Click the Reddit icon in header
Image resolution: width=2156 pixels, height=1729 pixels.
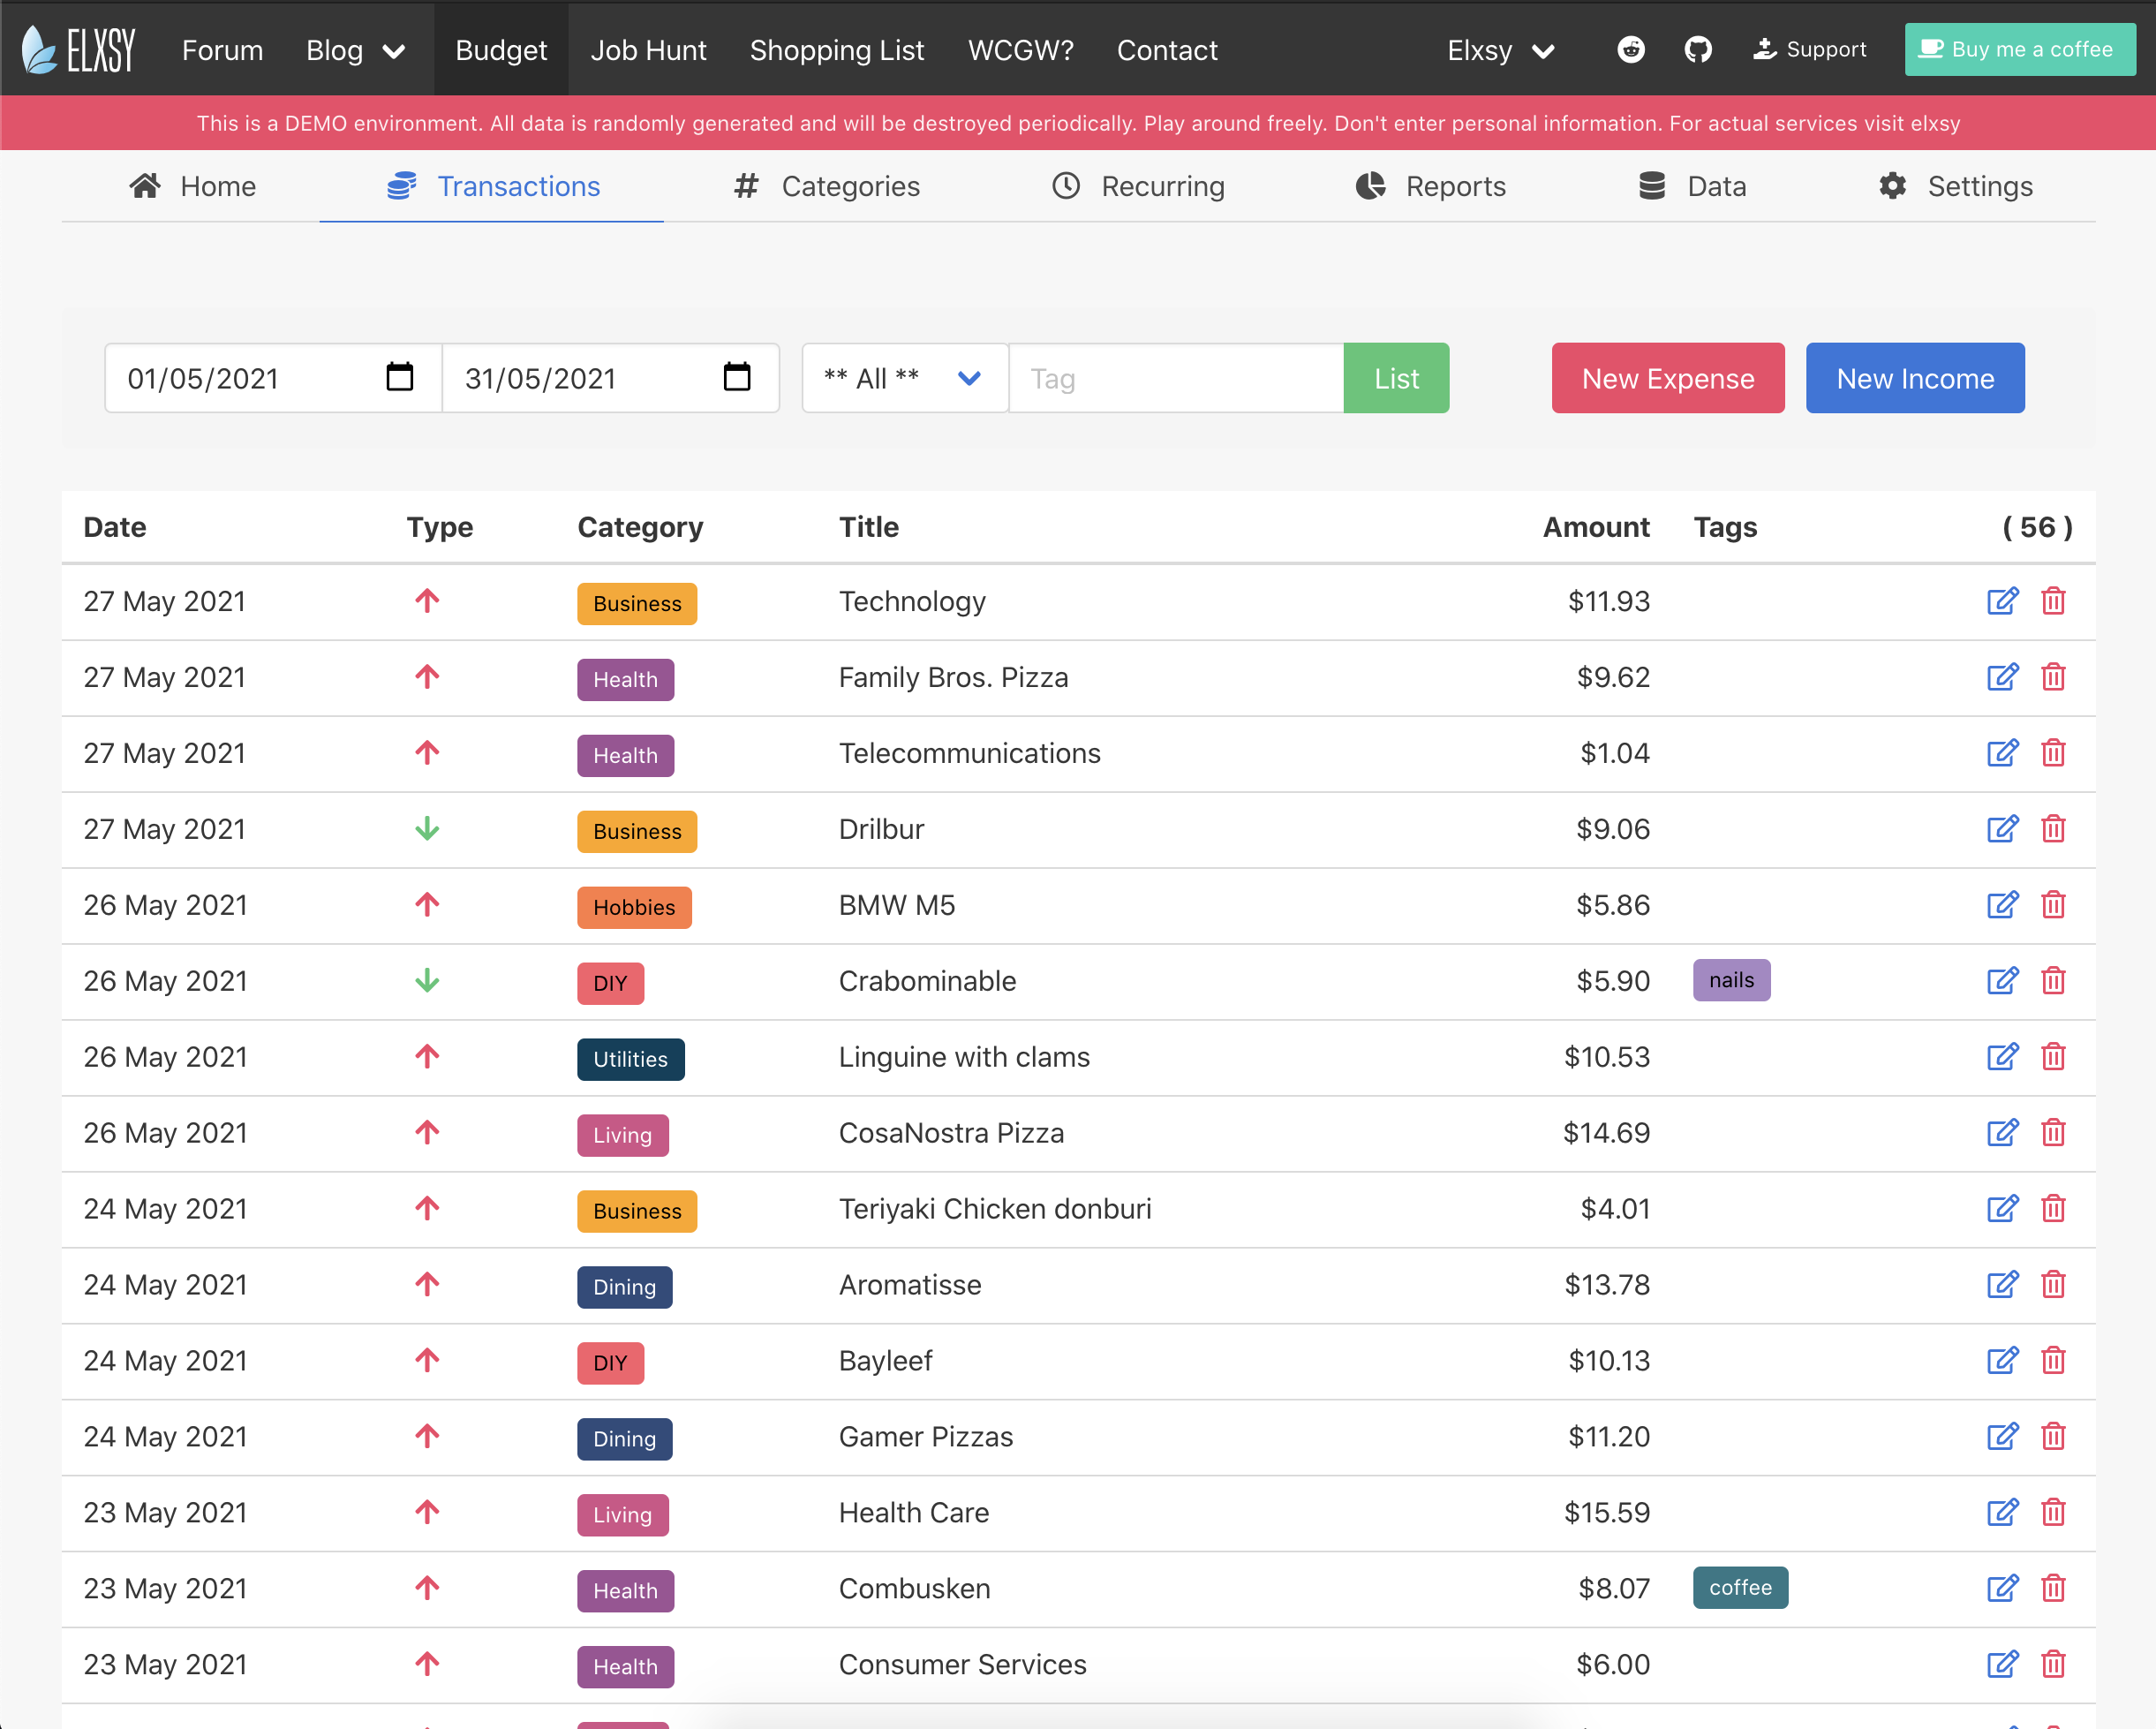pyautogui.click(x=1631, y=49)
